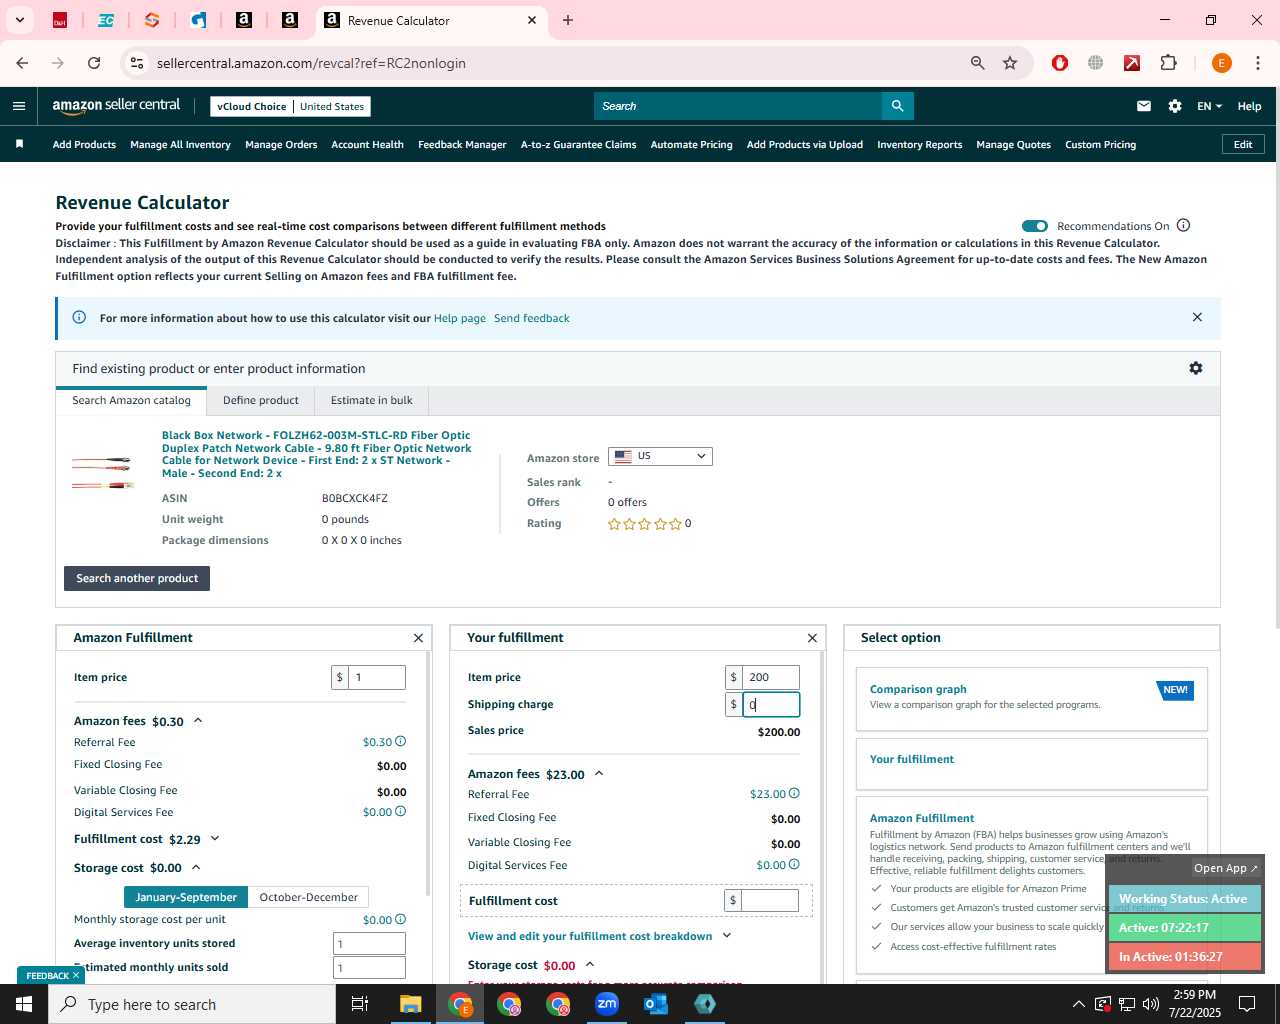The width and height of the screenshot is (1280, 1024).
Task: Bookmark this page with the star icon
Action: (1010, 63)
